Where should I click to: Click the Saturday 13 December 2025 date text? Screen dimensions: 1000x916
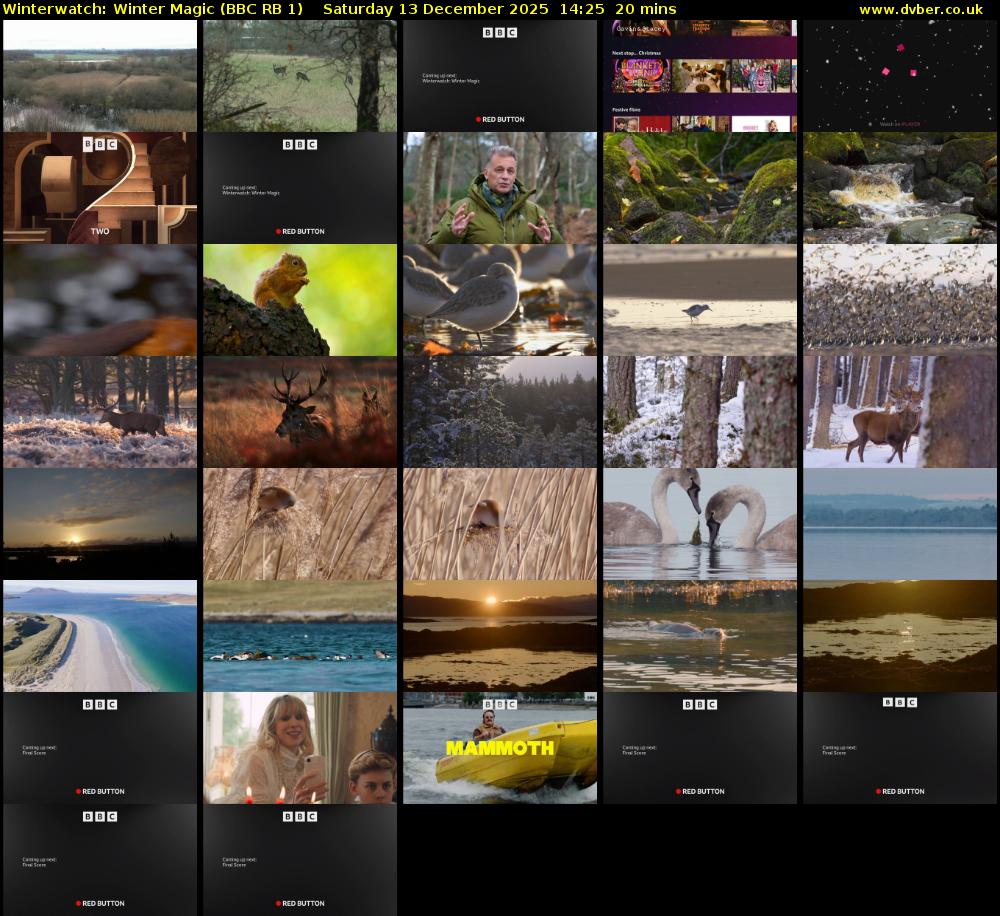(x=435, y=9)
